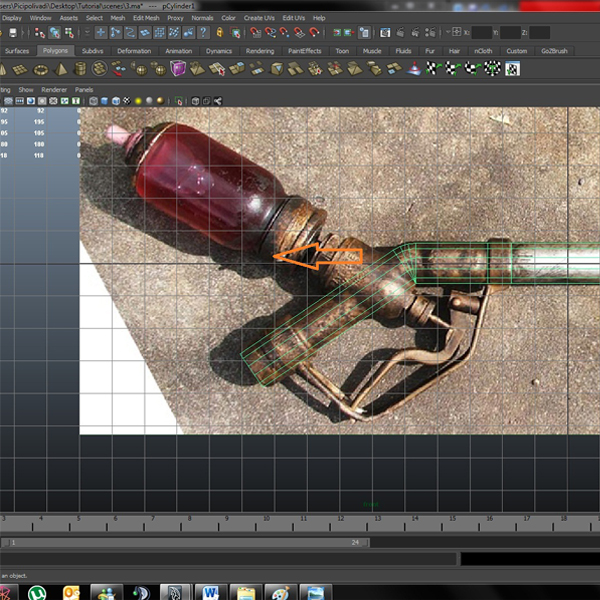Viewport: 600px width, 600px height.
Task: Open the Panels menu
Action: tap(84, 90)
